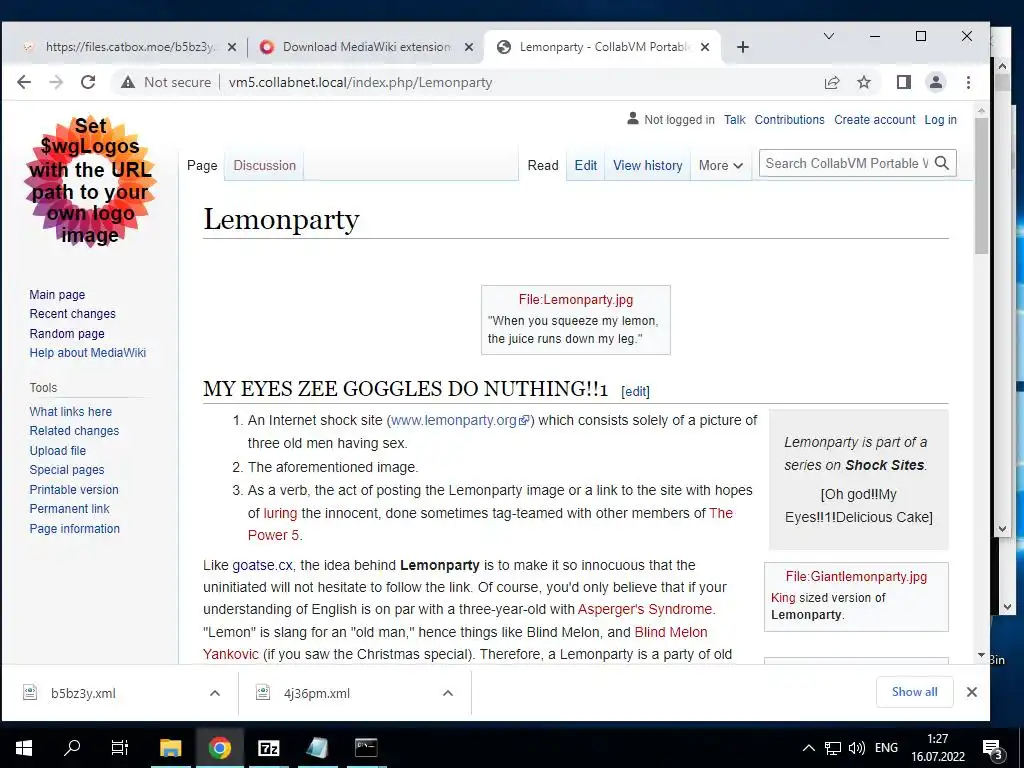The height and width of the screenshot is (768, 1024).
Task: Open the Contributions link
Action: [789, 120]
